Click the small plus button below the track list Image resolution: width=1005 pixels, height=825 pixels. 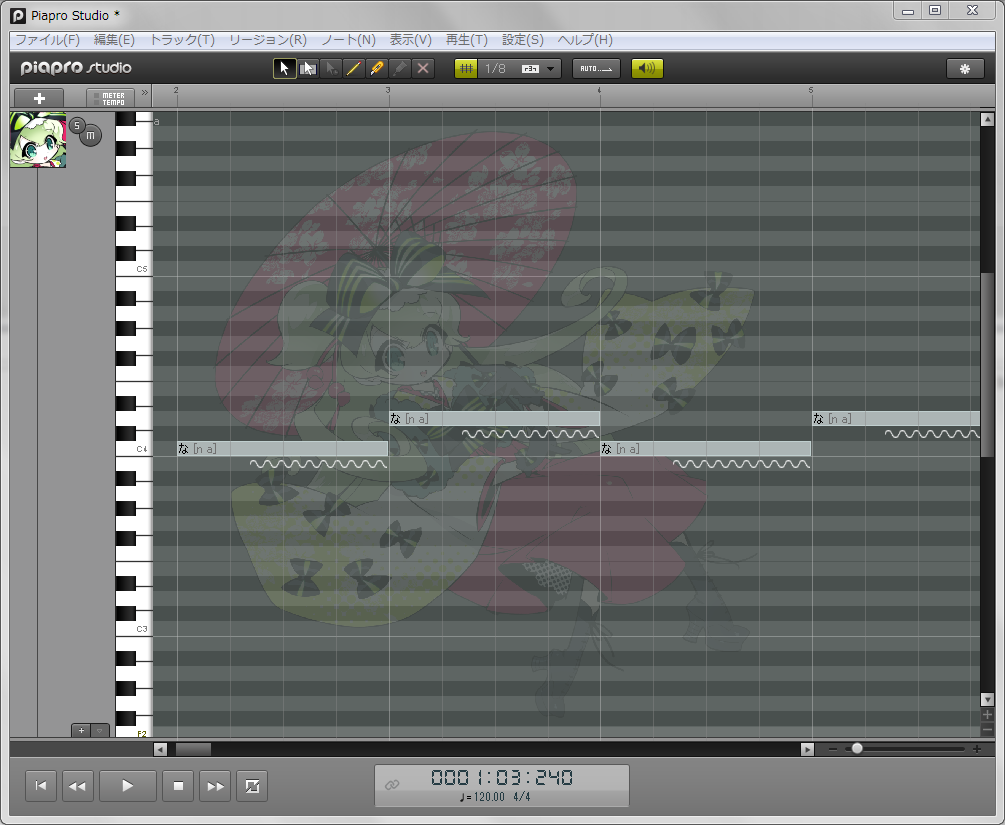pyautogui.click(x=81, y=731)
